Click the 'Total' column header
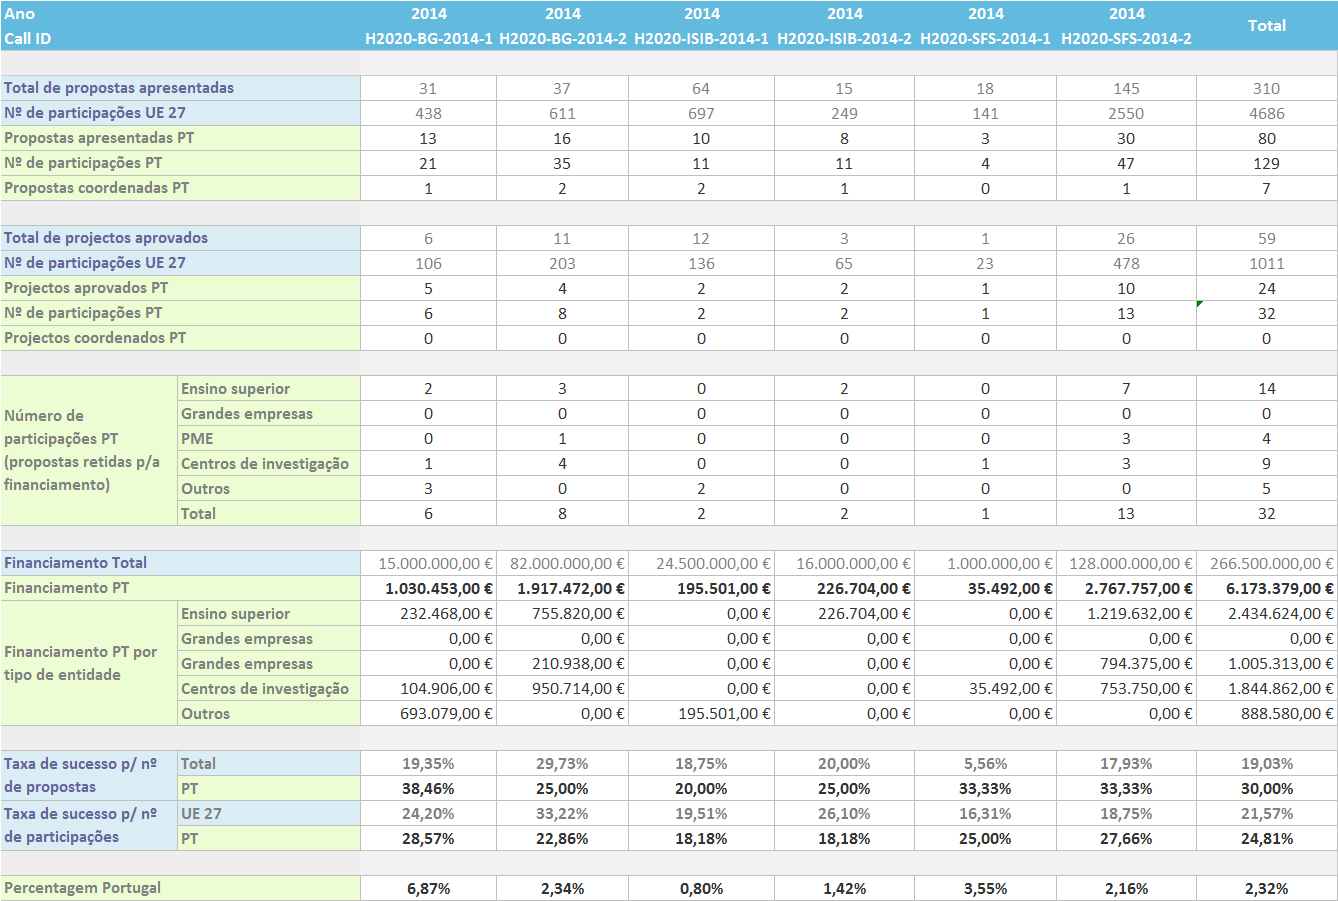Viewport: 1338px width, 901px height. point(1267,26)
